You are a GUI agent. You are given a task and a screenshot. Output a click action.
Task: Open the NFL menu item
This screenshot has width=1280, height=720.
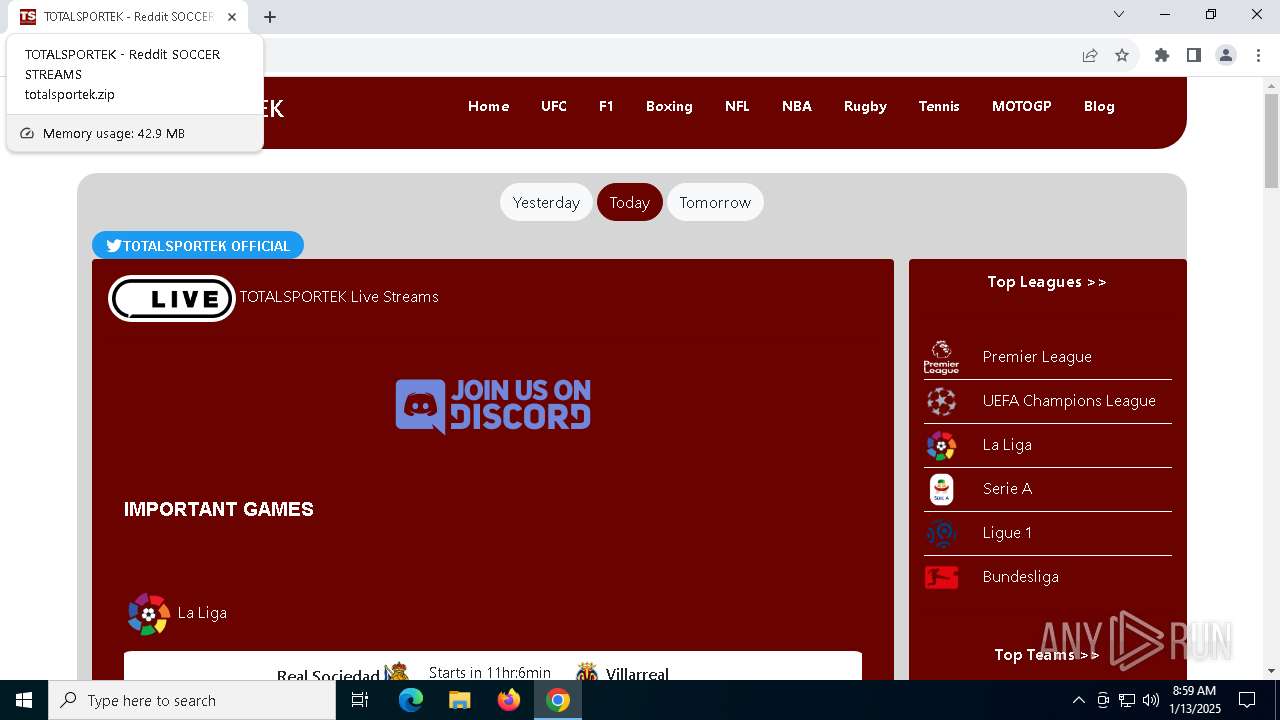pos(737,106)
